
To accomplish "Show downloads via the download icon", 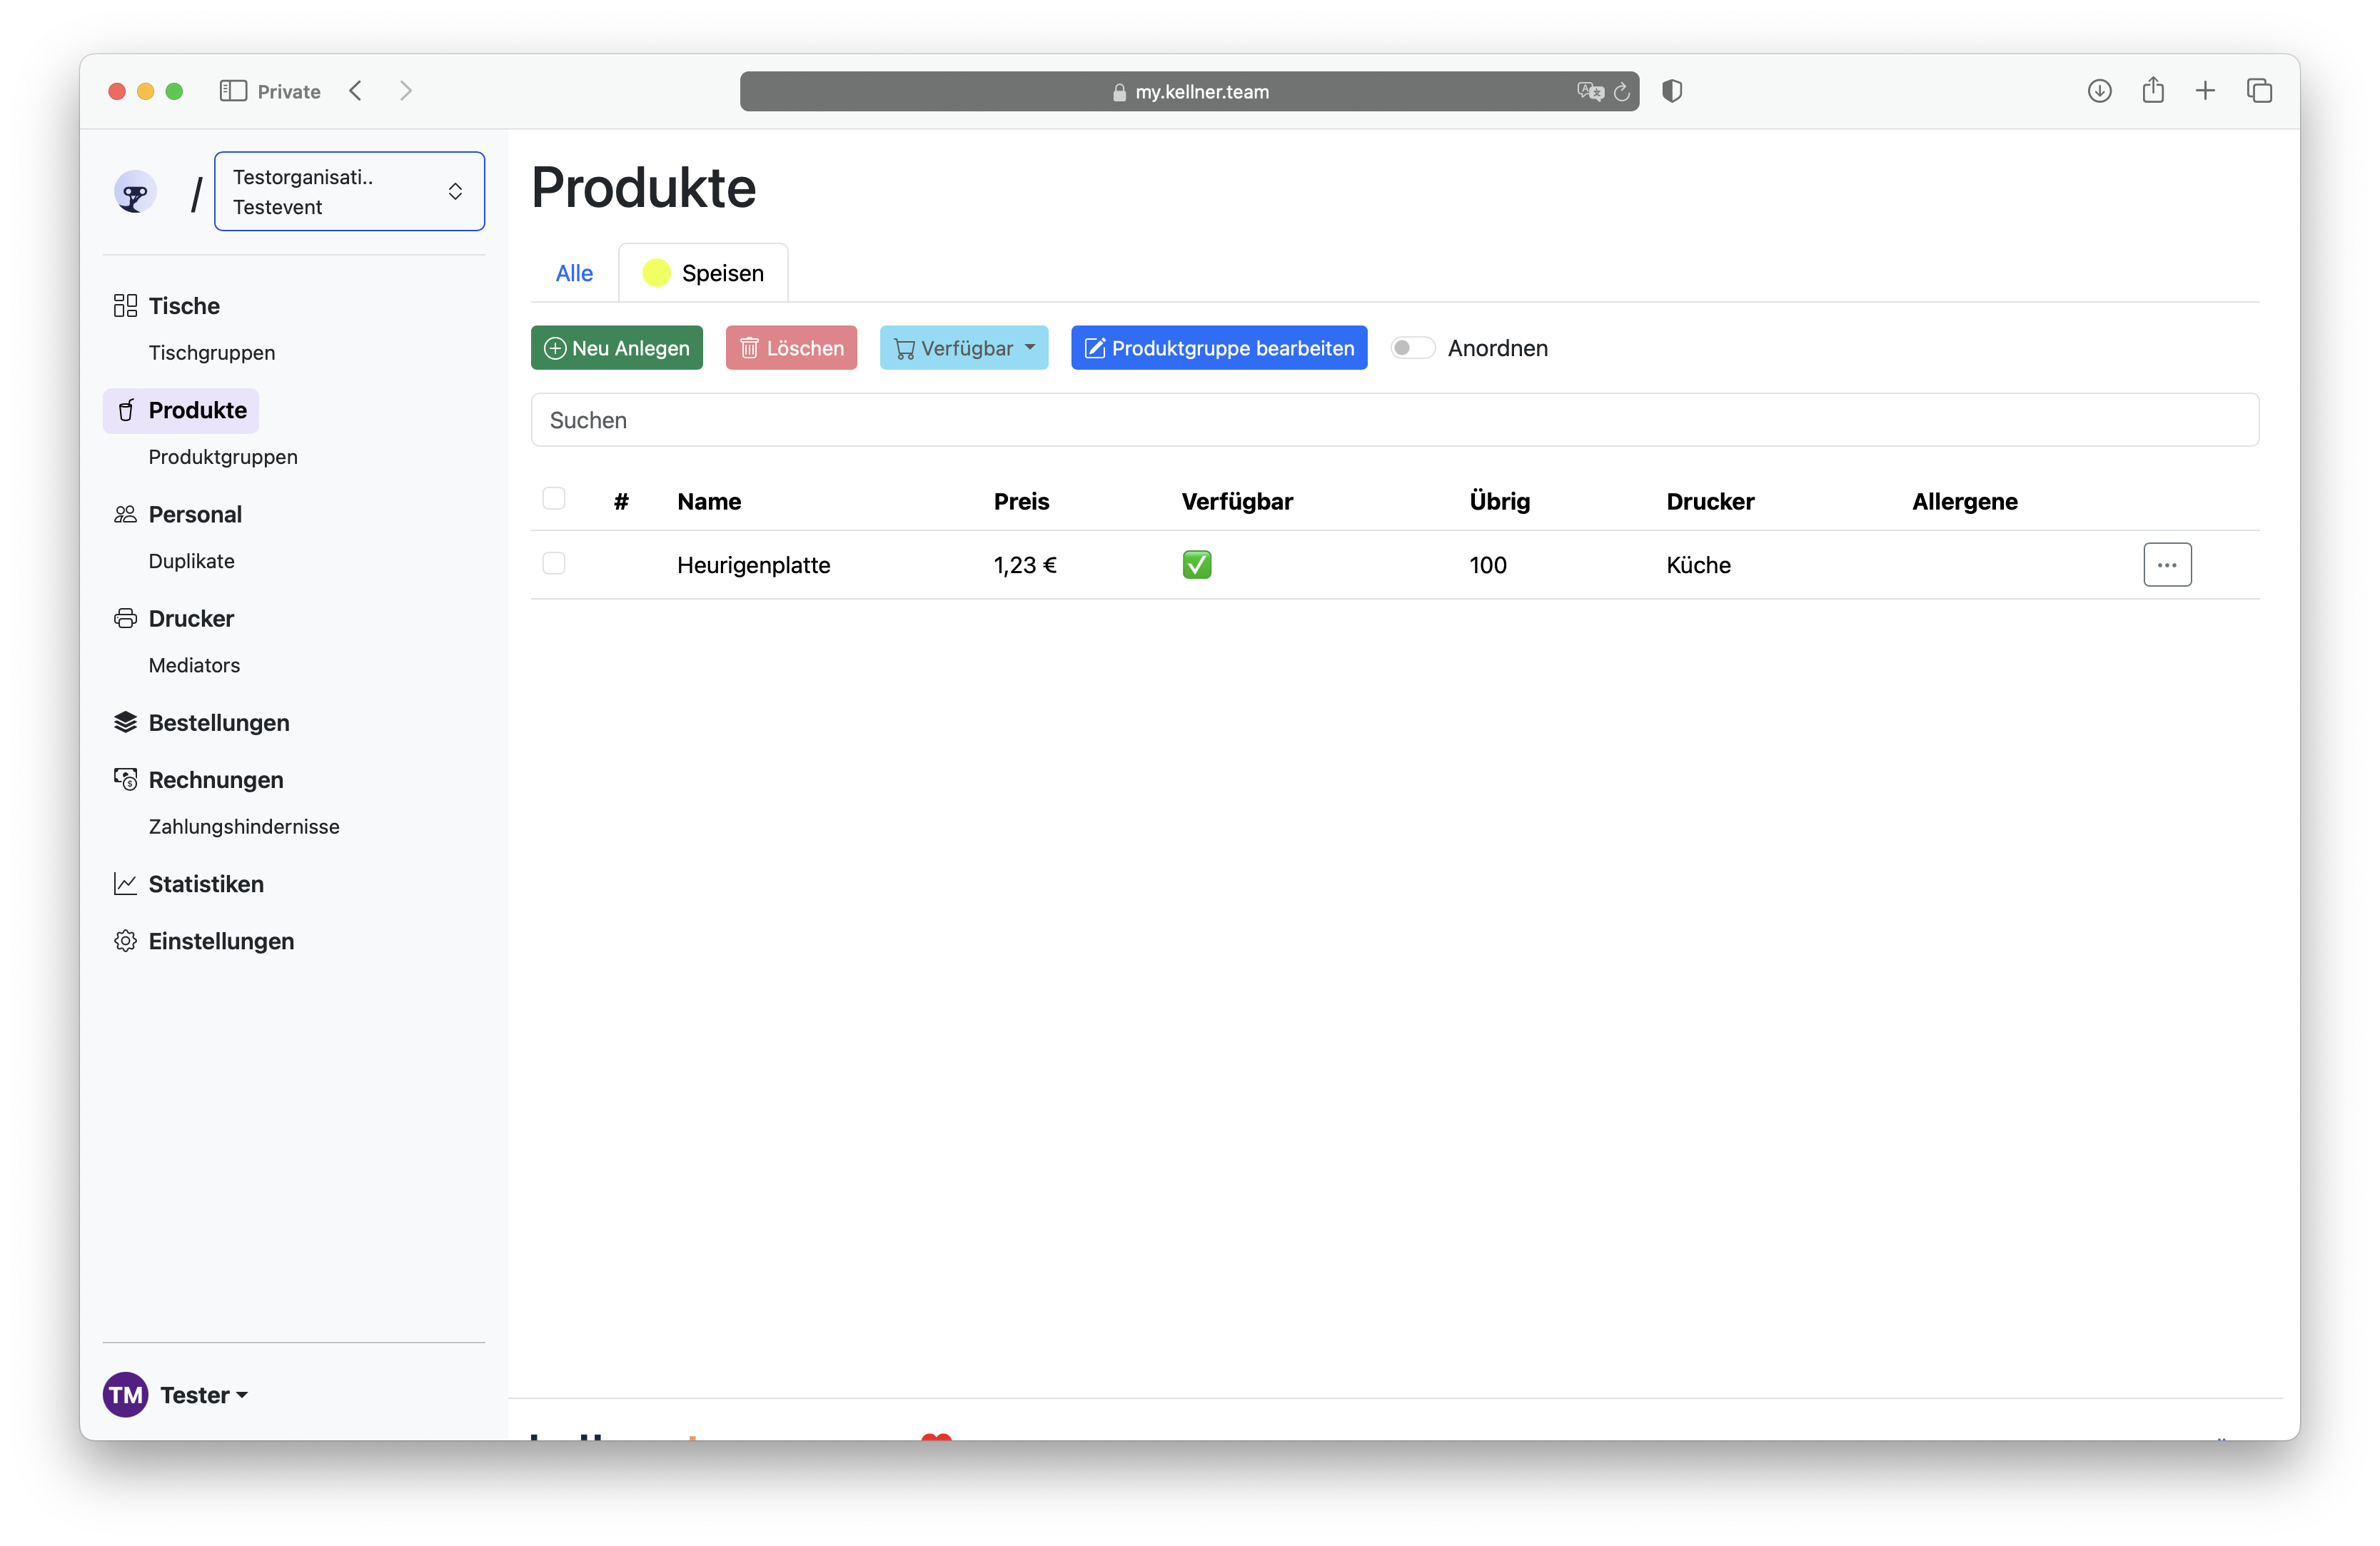I will (2099, 91).
